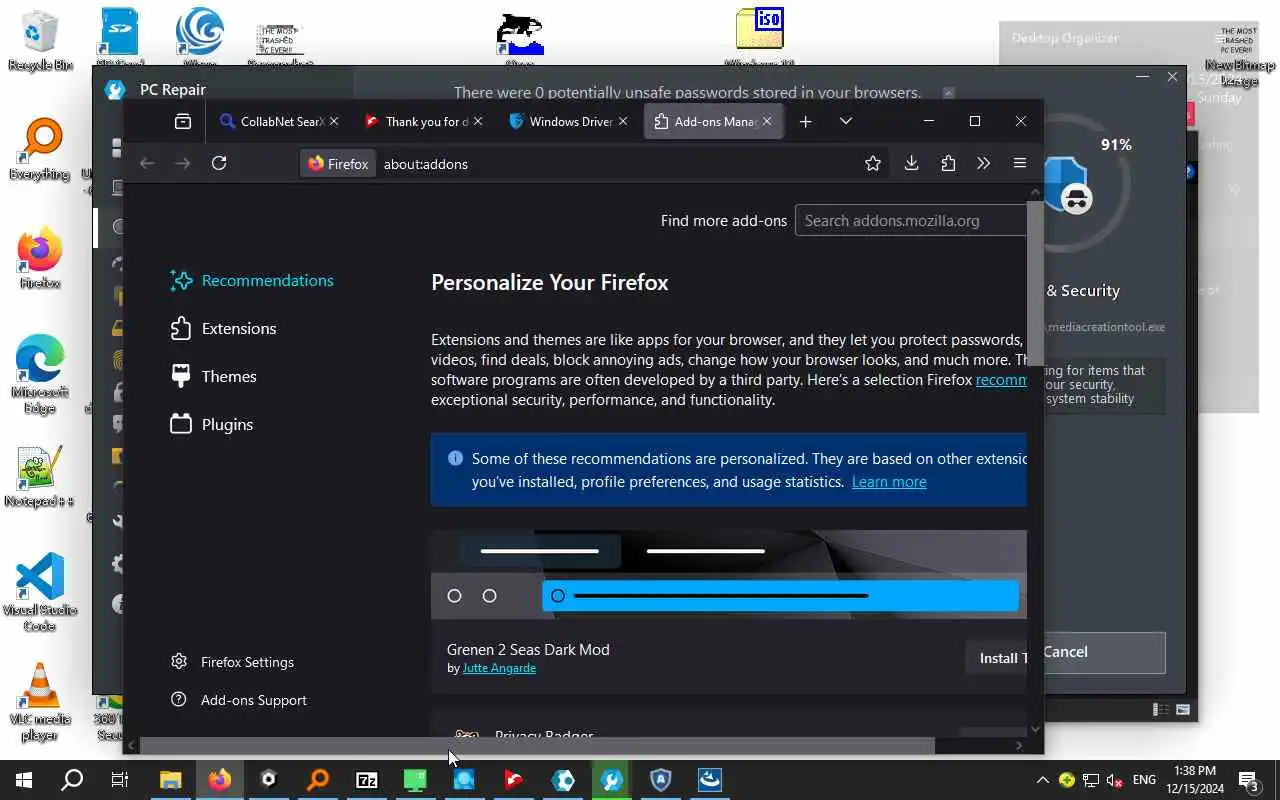Click the Firefox reload button
Image resolution: width=1280 pixels, height=800 pixels.
coord(219,164)
